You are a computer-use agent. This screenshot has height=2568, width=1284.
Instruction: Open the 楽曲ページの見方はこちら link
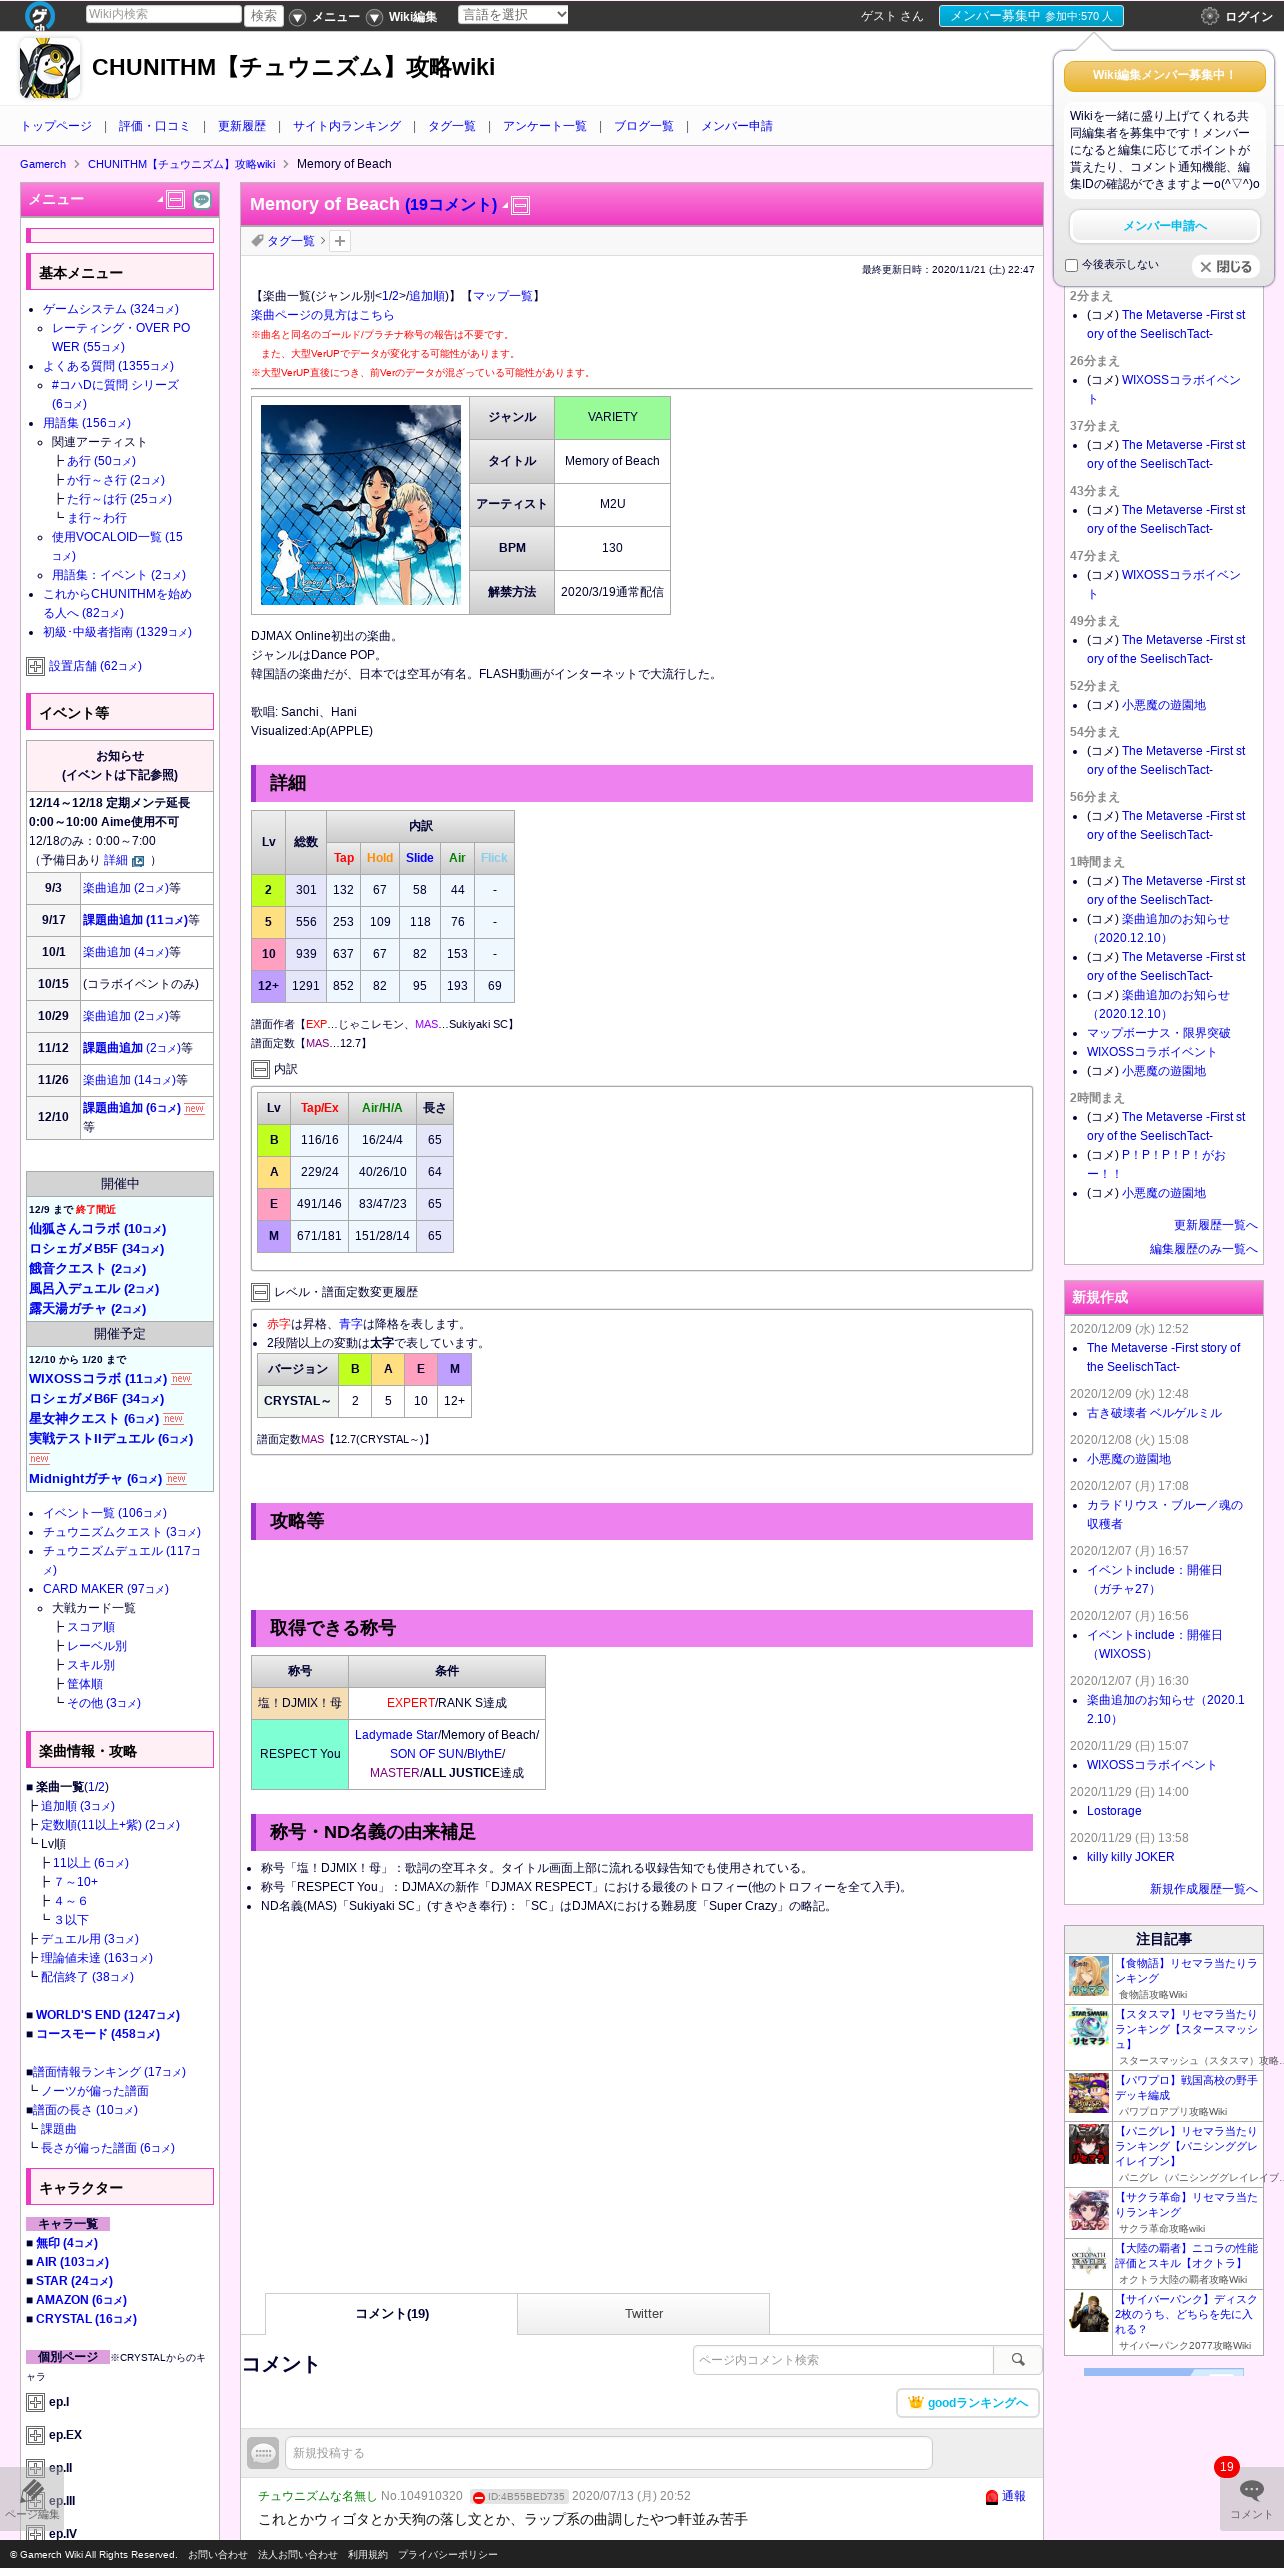pos(322,315)
